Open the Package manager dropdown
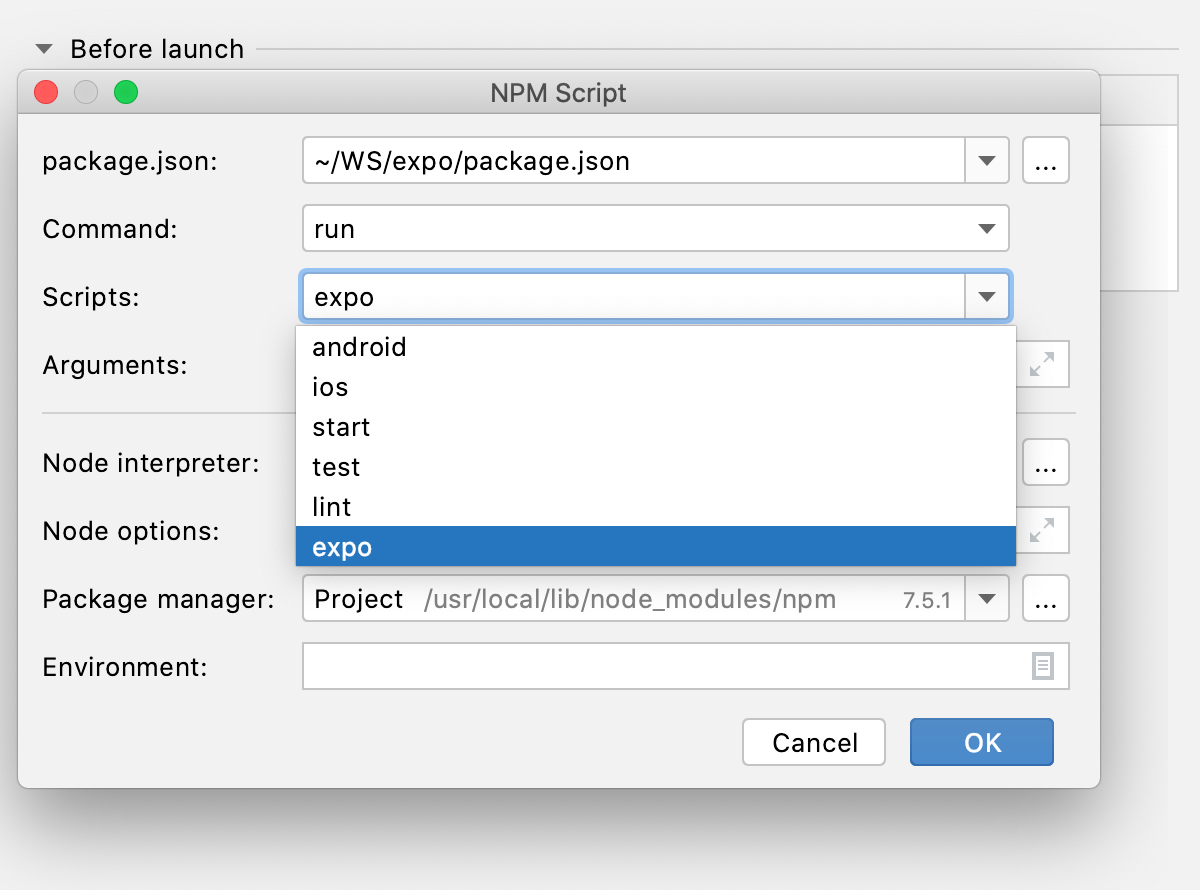 coord(988,598)
